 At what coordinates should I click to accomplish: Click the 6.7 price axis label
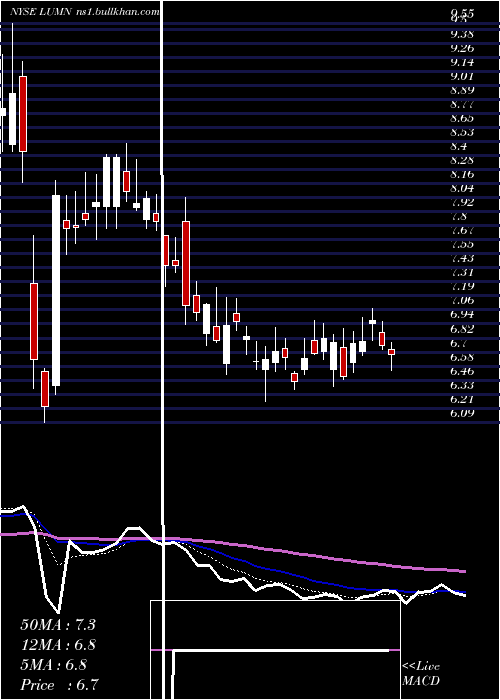(x=459, y=343)
